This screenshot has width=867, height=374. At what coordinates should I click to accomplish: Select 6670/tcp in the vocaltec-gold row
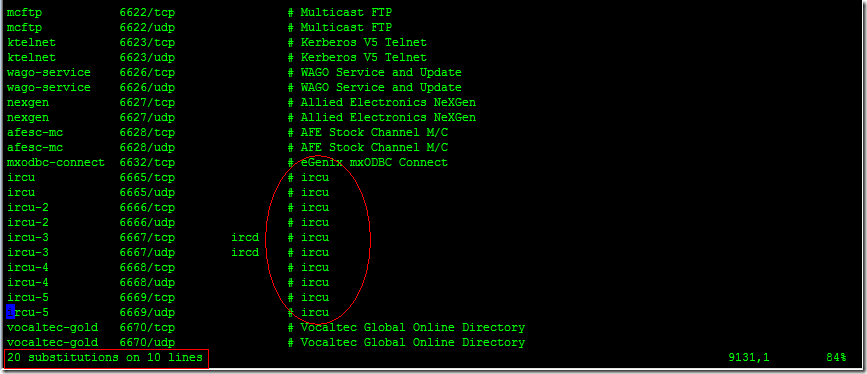tap(147, 328)
